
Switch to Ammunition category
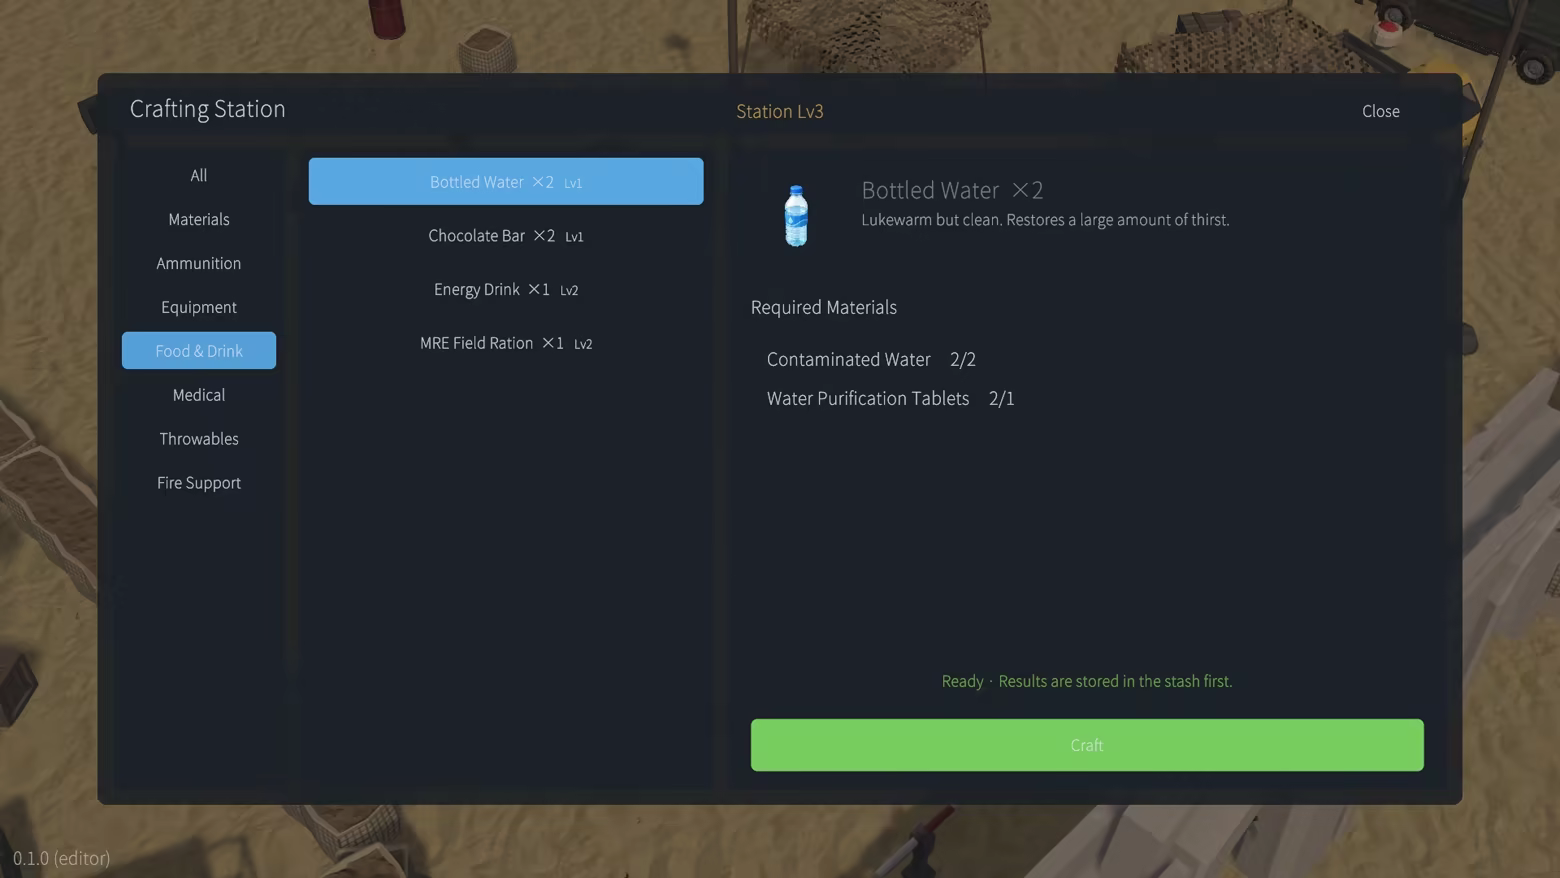(199, 263)
